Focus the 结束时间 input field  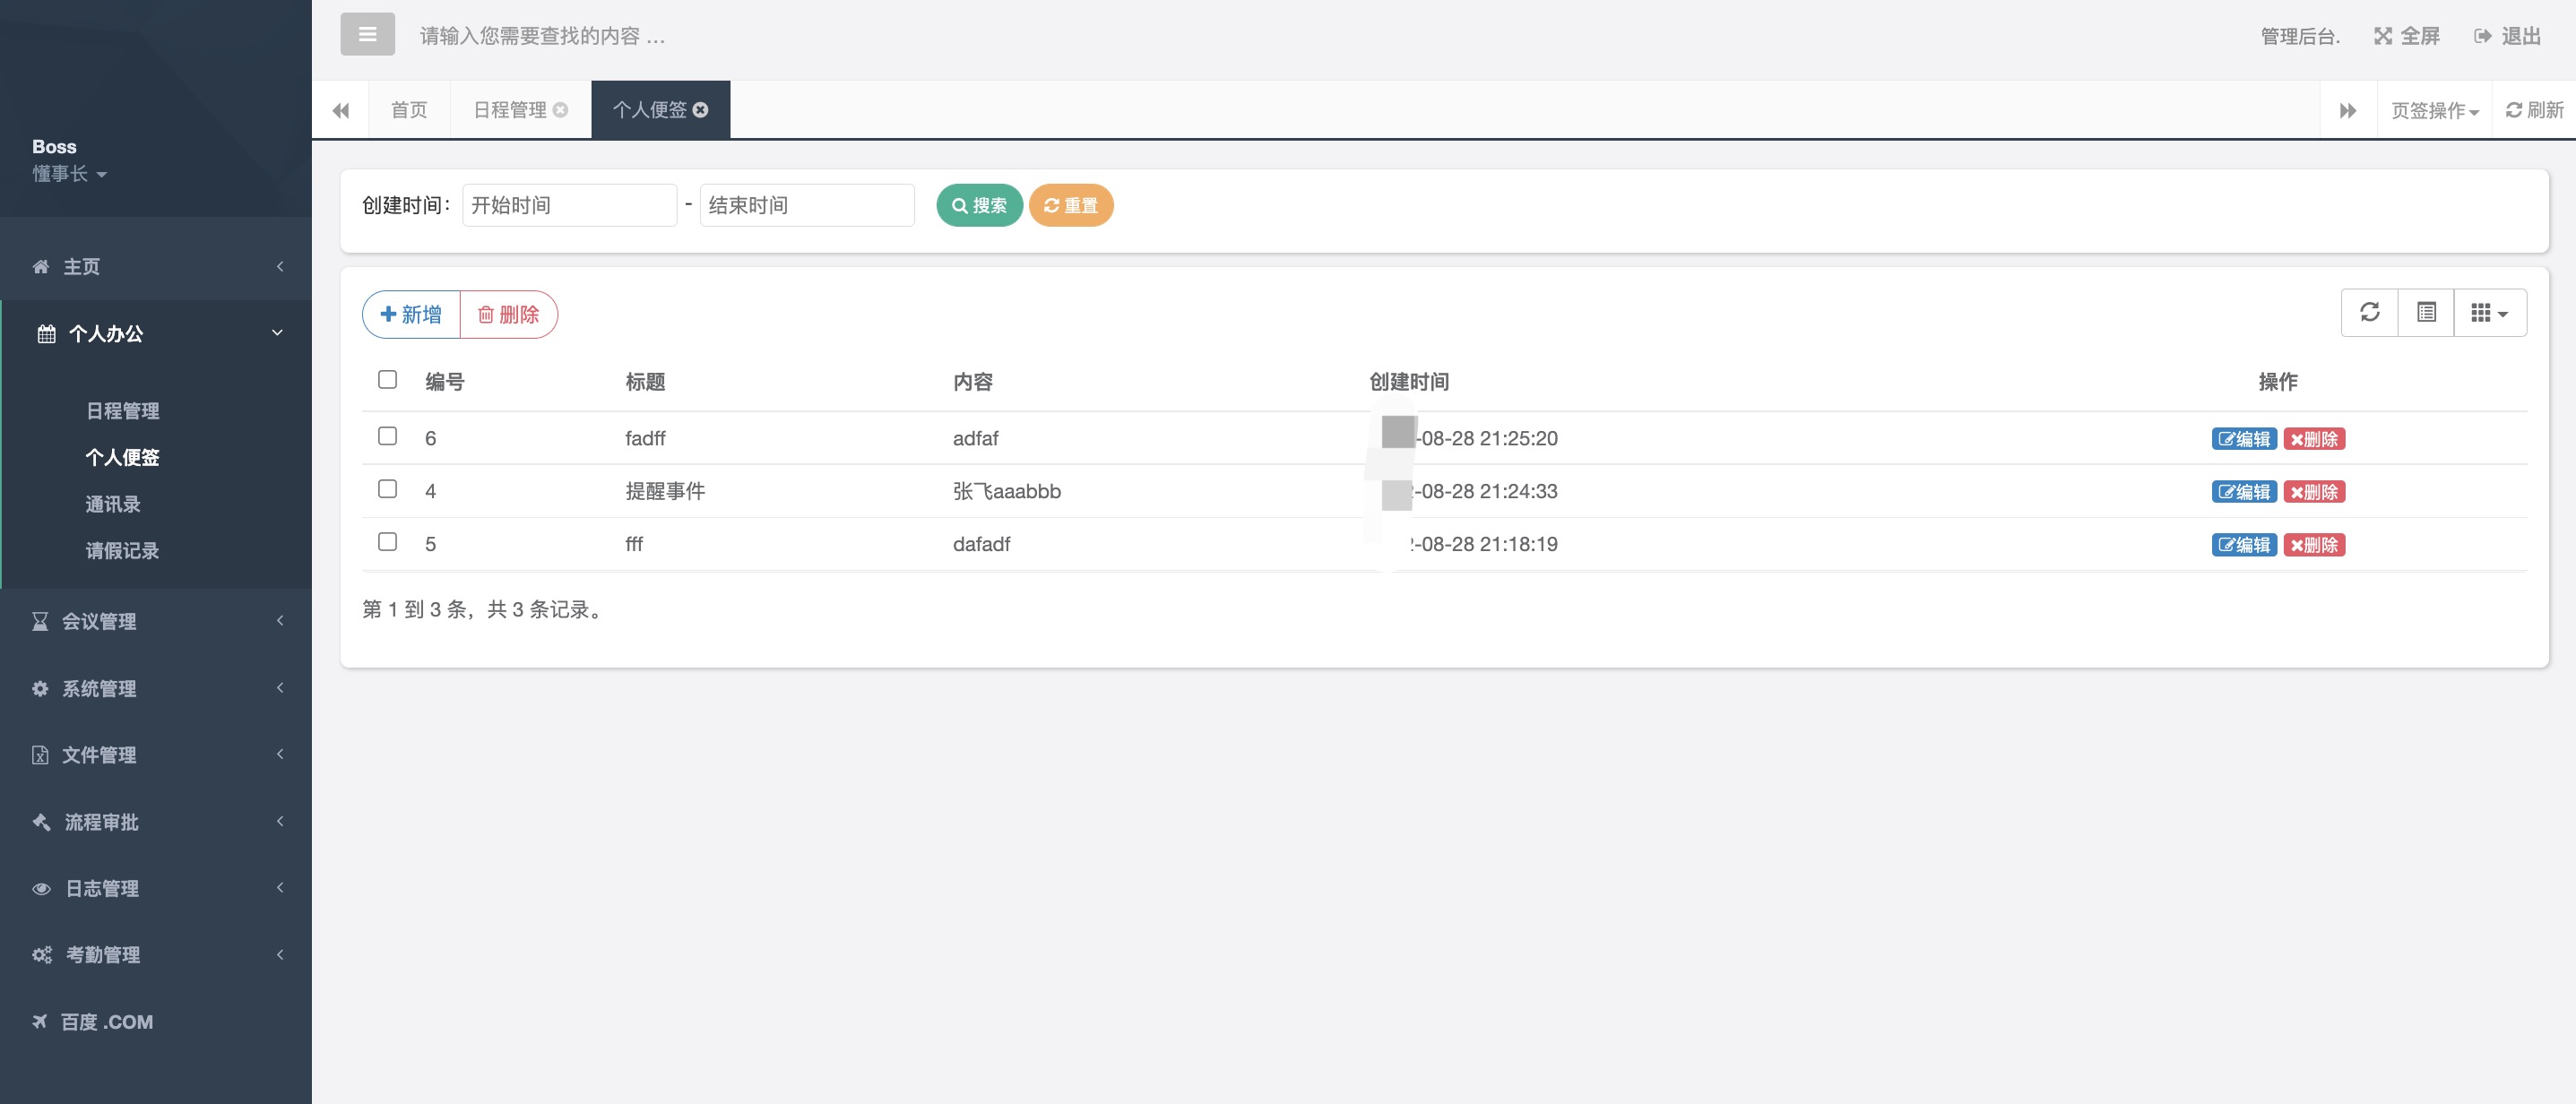click(807, 205)
